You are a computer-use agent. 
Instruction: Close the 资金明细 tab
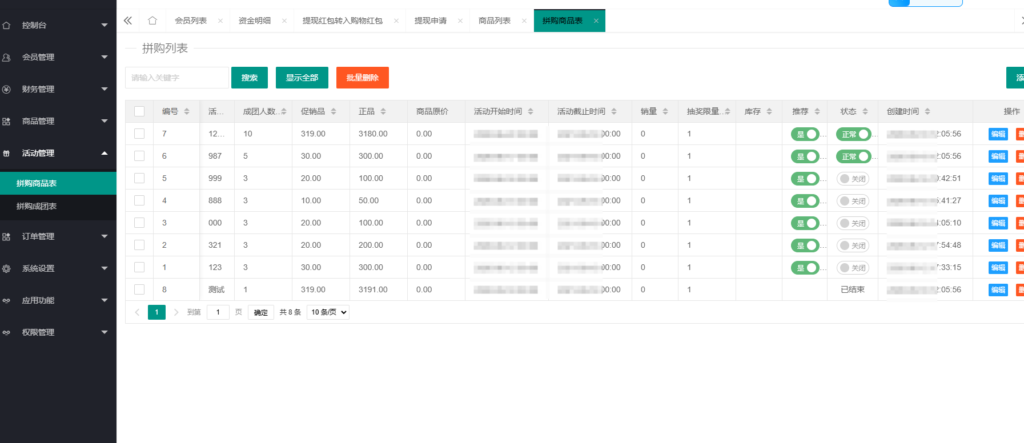(x=284, y=21)
